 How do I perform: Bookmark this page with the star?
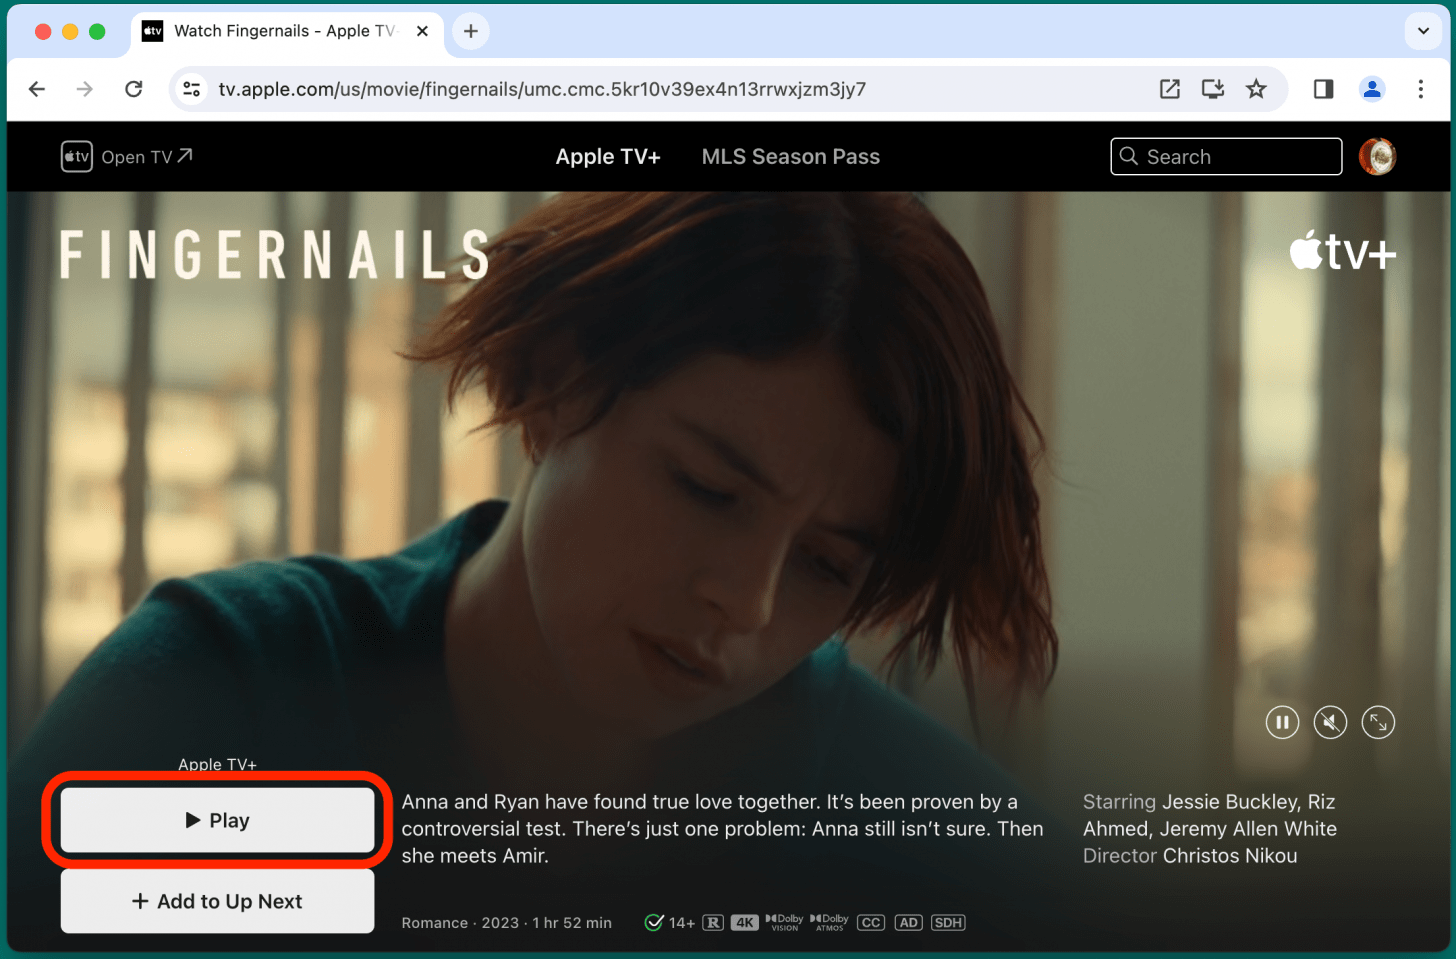1256,89
